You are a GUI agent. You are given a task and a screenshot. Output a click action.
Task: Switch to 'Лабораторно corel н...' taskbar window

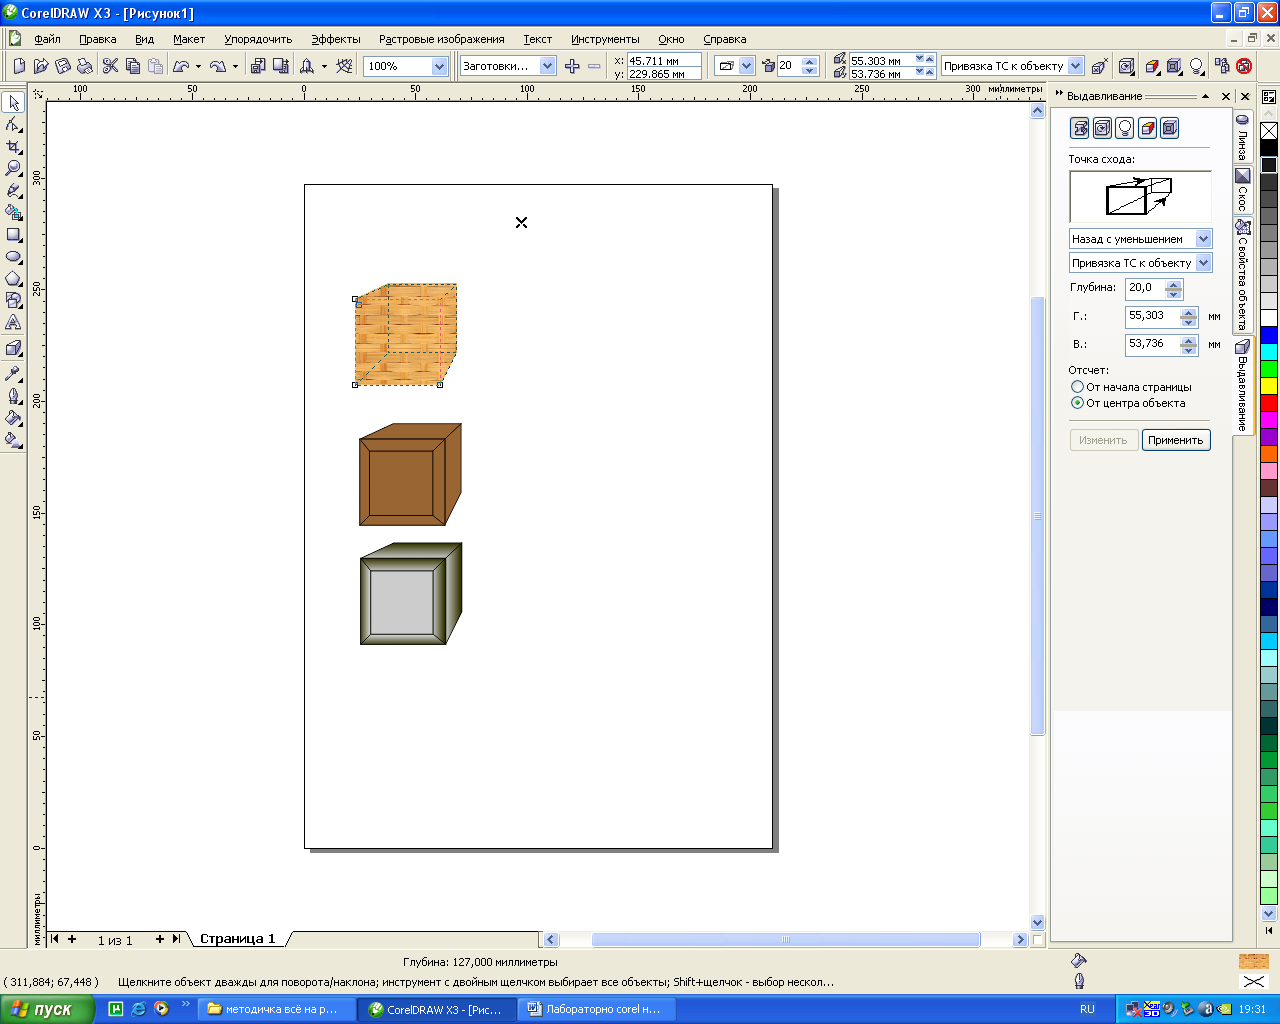coord(597,1009)
